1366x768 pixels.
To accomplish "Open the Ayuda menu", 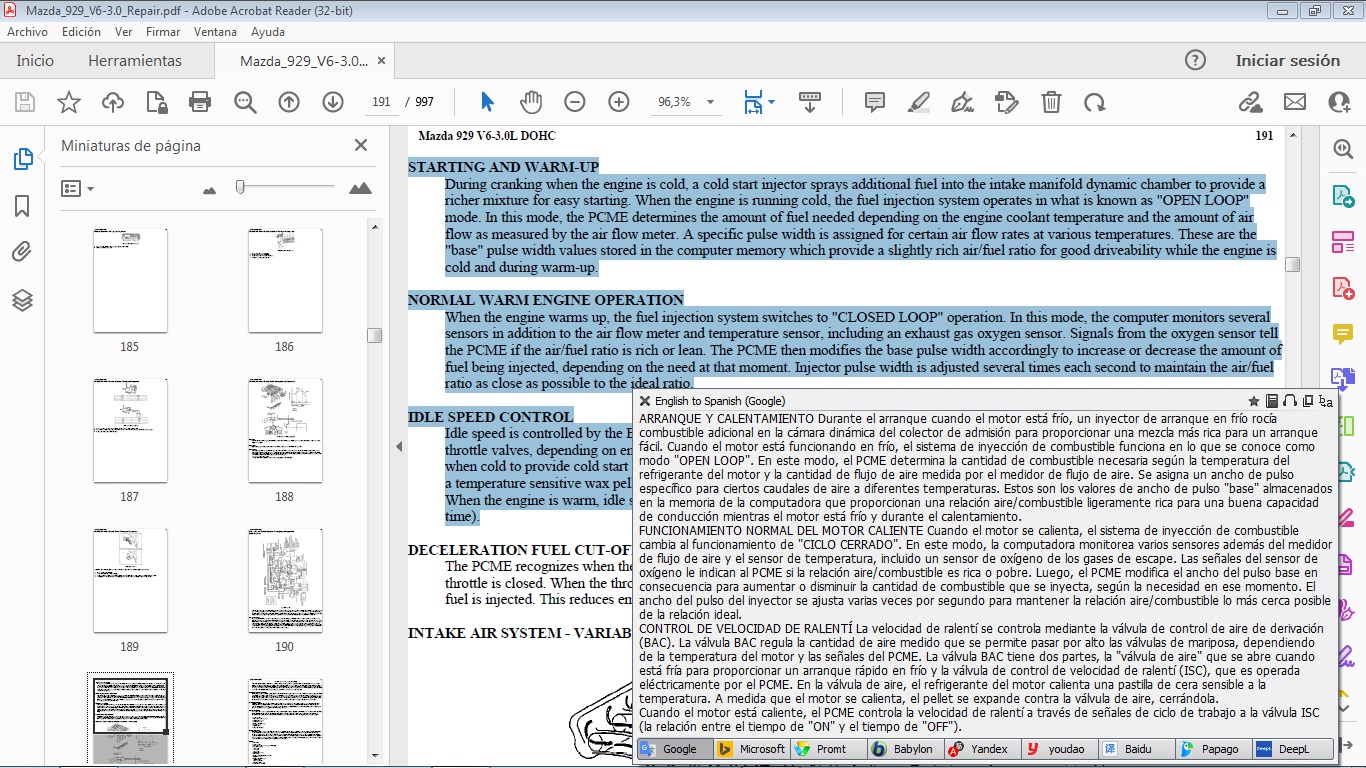I will point(268,32).
